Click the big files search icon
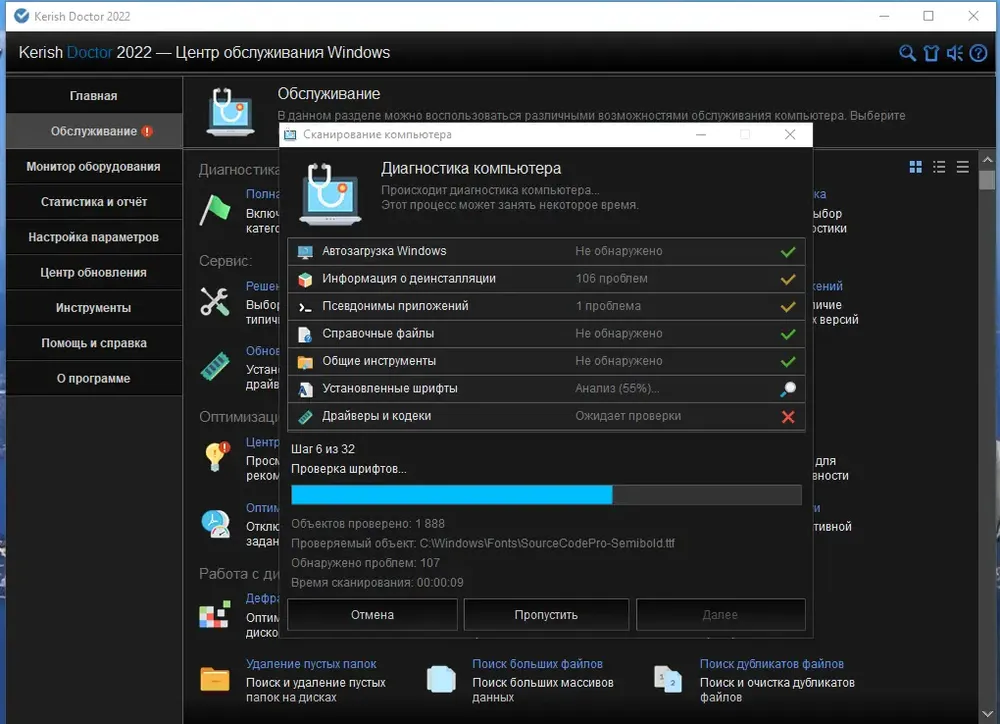 click(x=441, y=679)
